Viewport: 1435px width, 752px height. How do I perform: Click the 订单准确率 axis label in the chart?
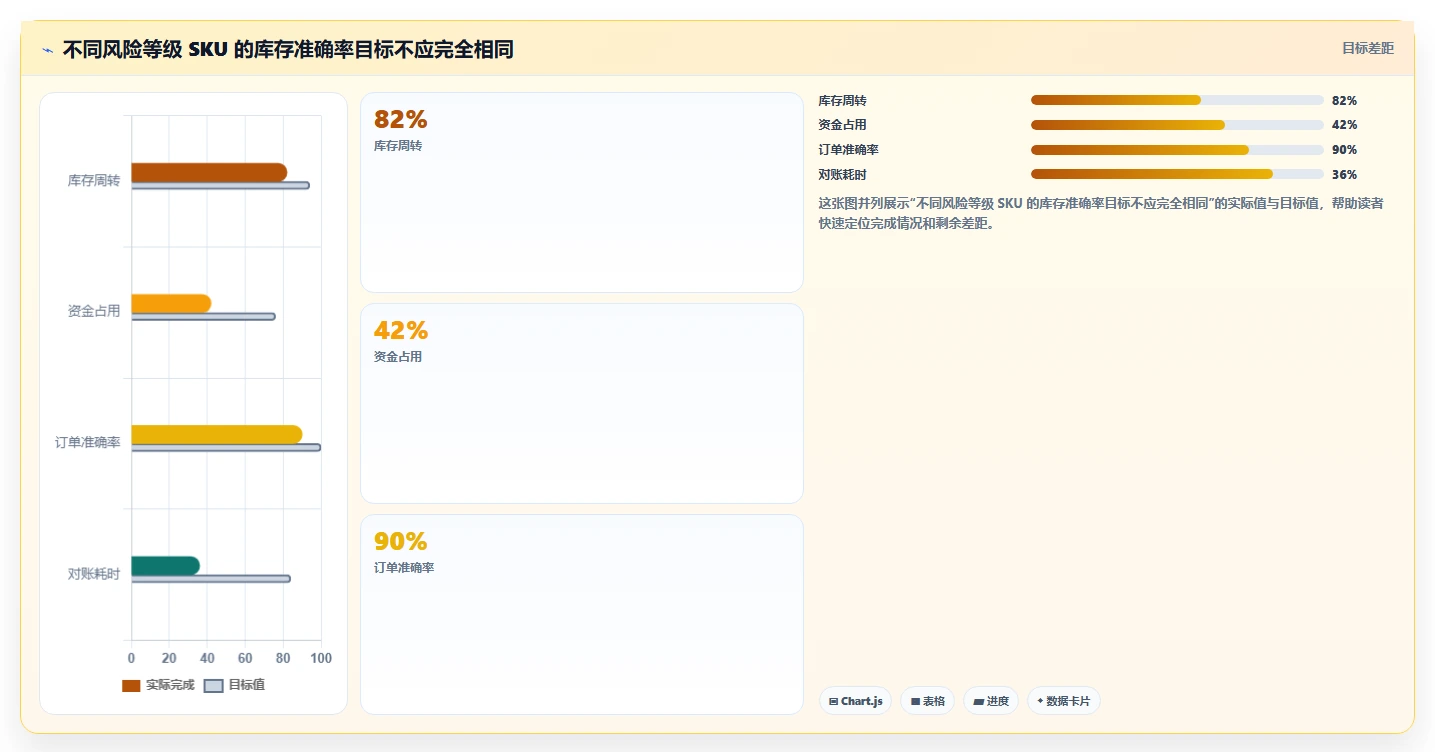pos(88,442)
